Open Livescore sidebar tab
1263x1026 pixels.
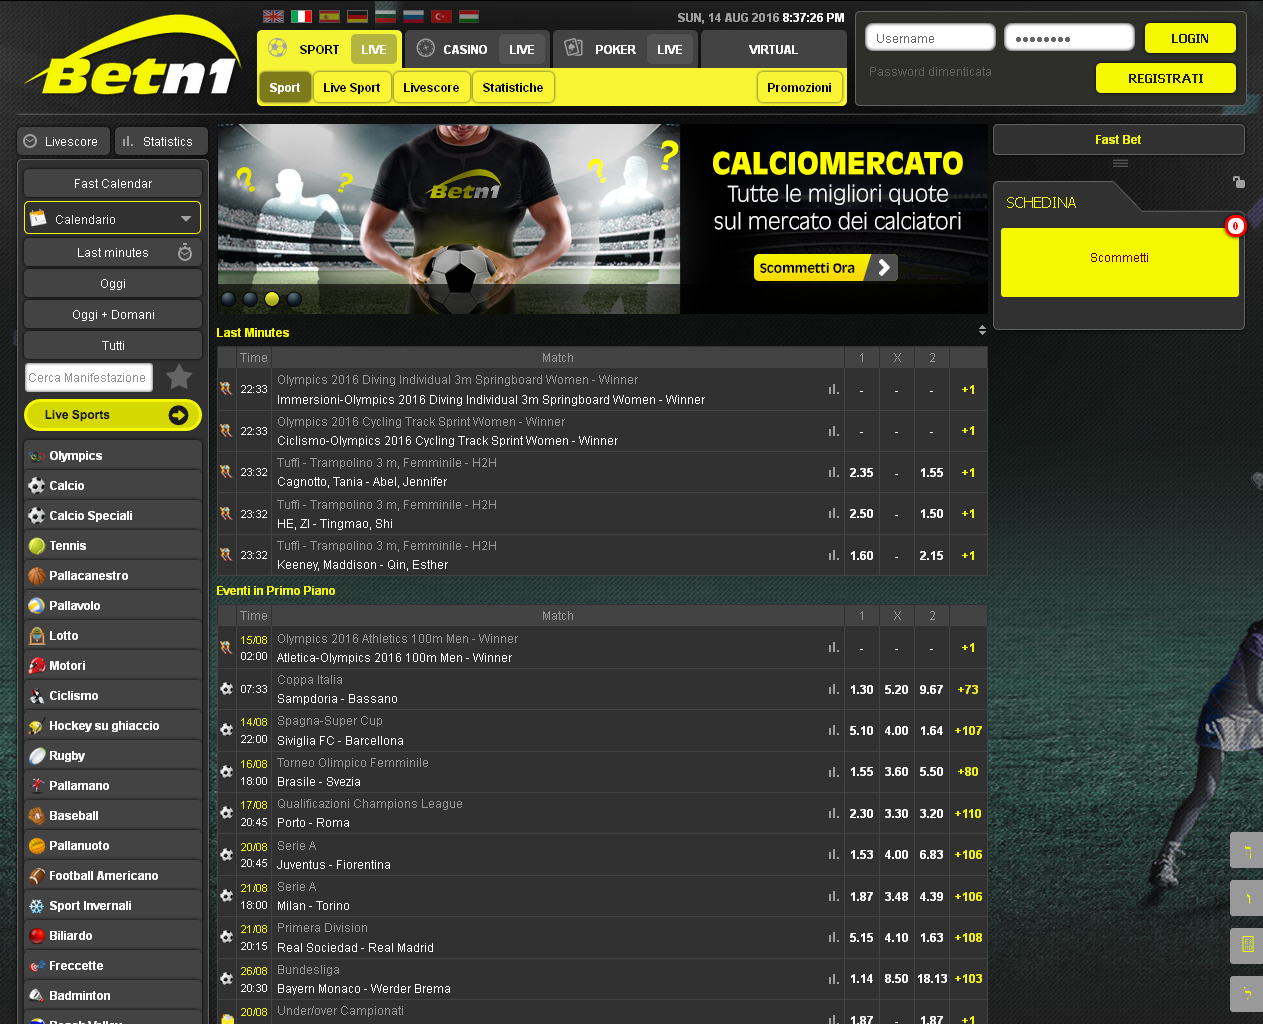point(64,141)
